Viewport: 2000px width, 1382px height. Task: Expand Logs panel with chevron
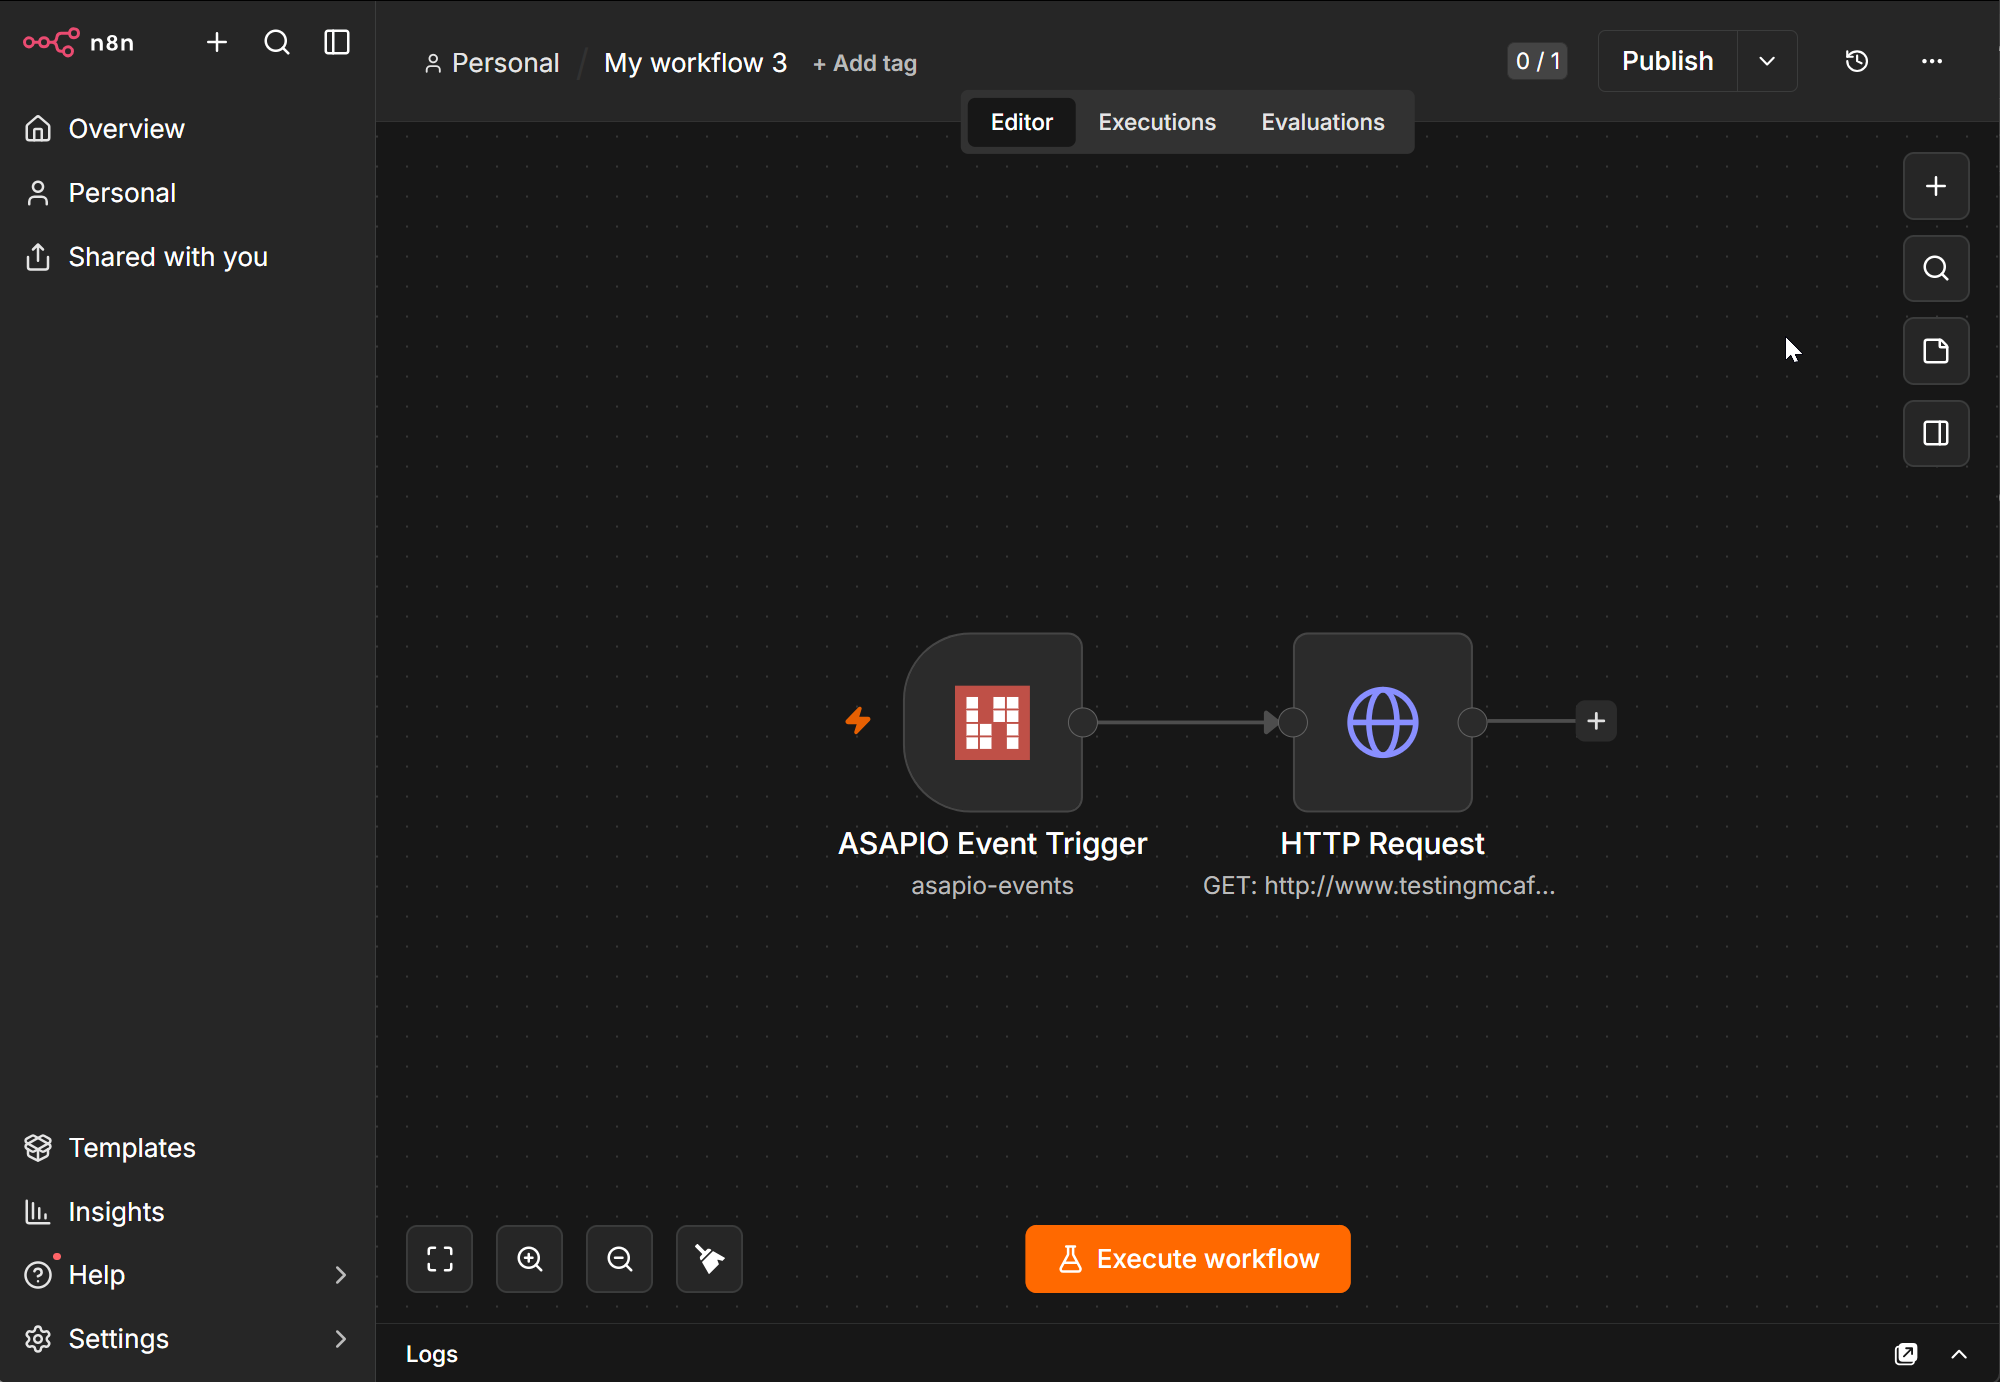pos(1959,1354)
